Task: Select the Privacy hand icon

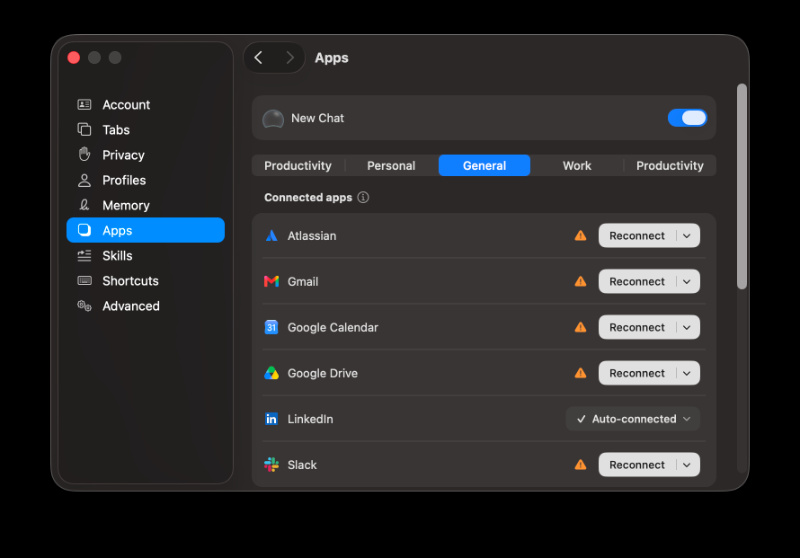Action: (84, 155)
